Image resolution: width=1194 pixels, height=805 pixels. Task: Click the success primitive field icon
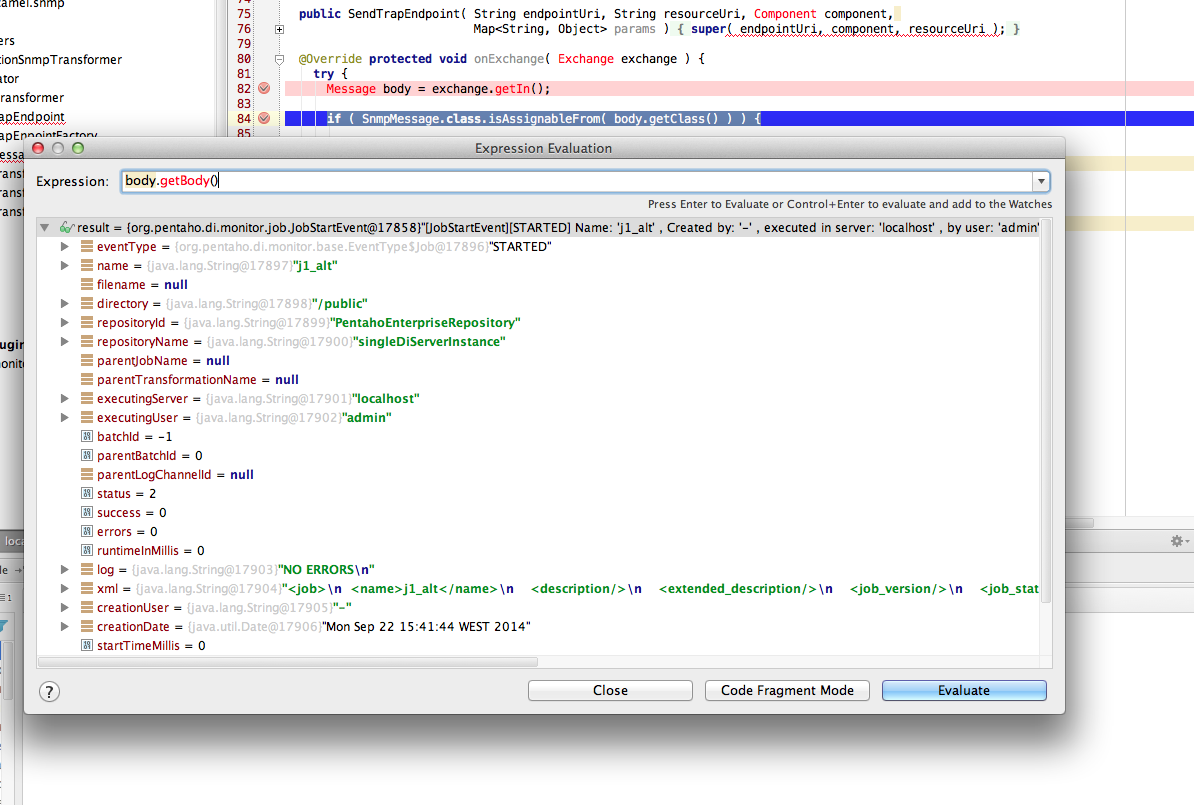point(87,513)
